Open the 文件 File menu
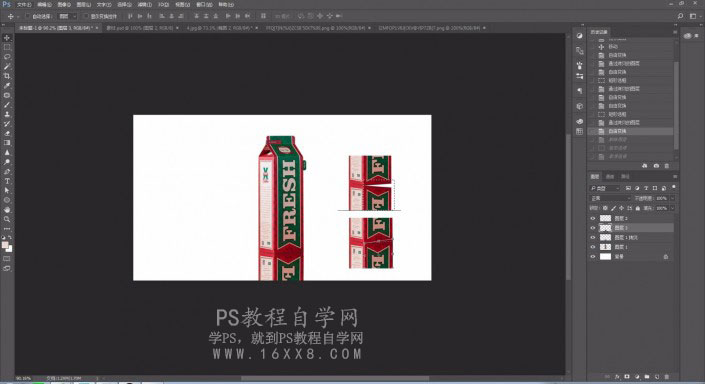 (24, 4)
